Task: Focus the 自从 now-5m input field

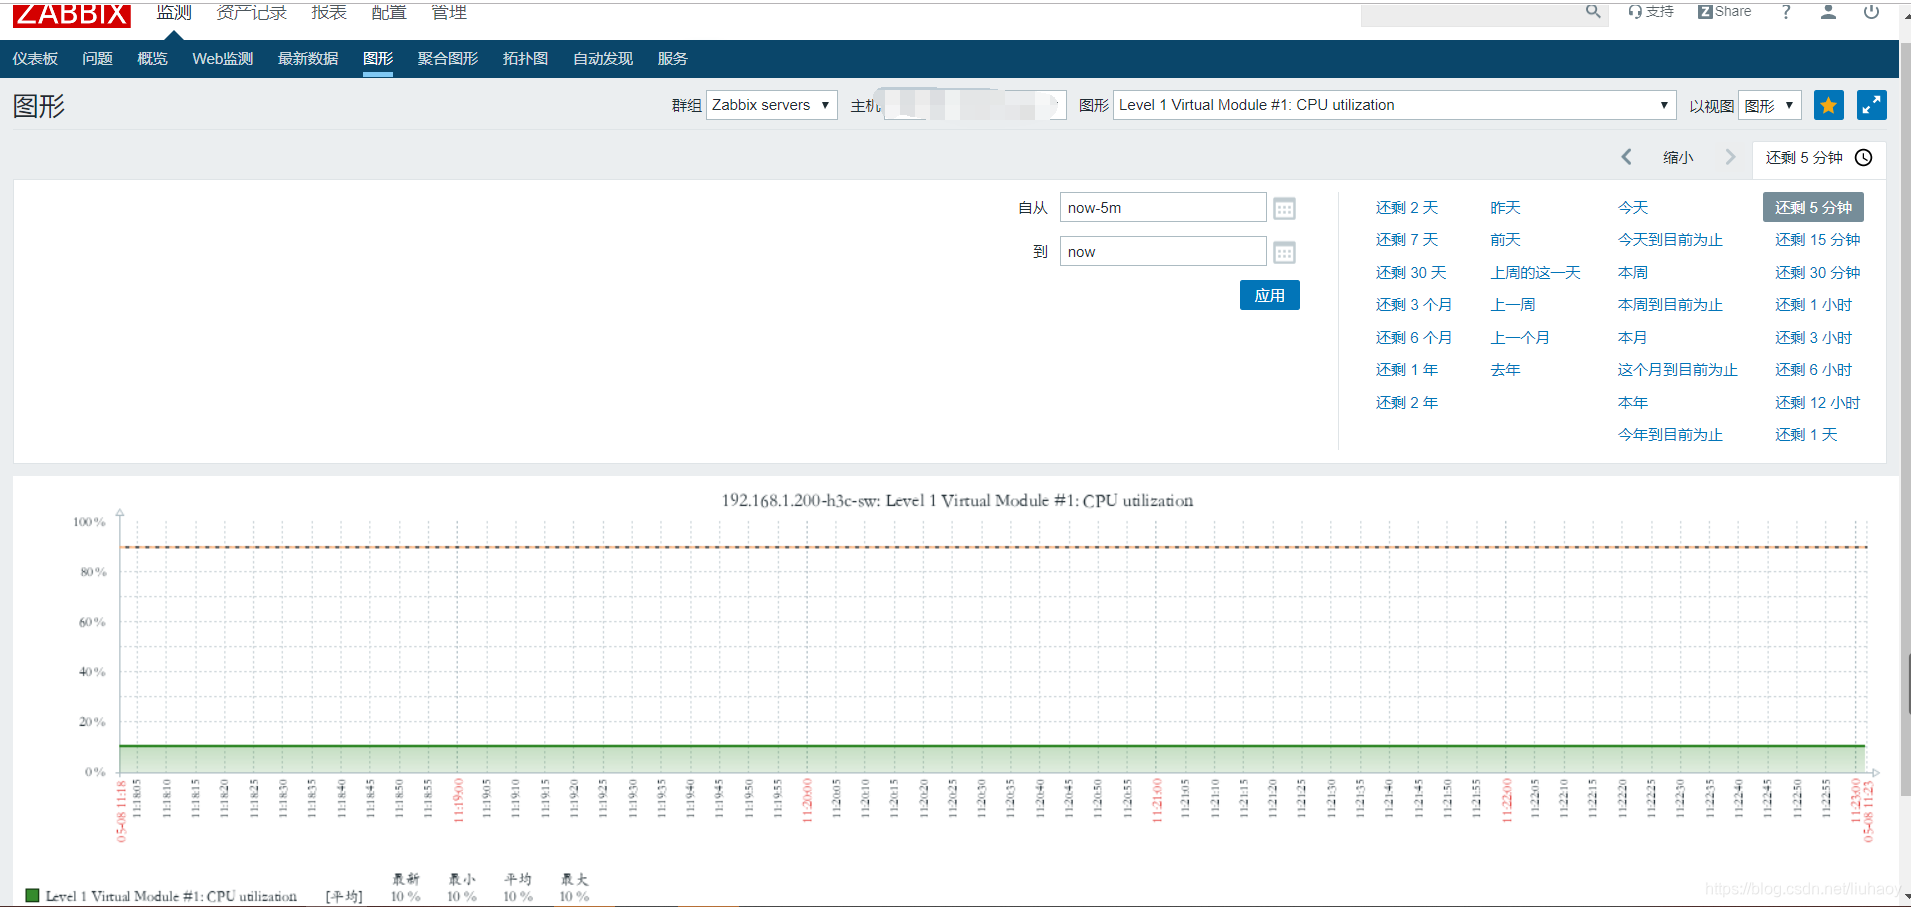Action: (x=1163, y=208)
